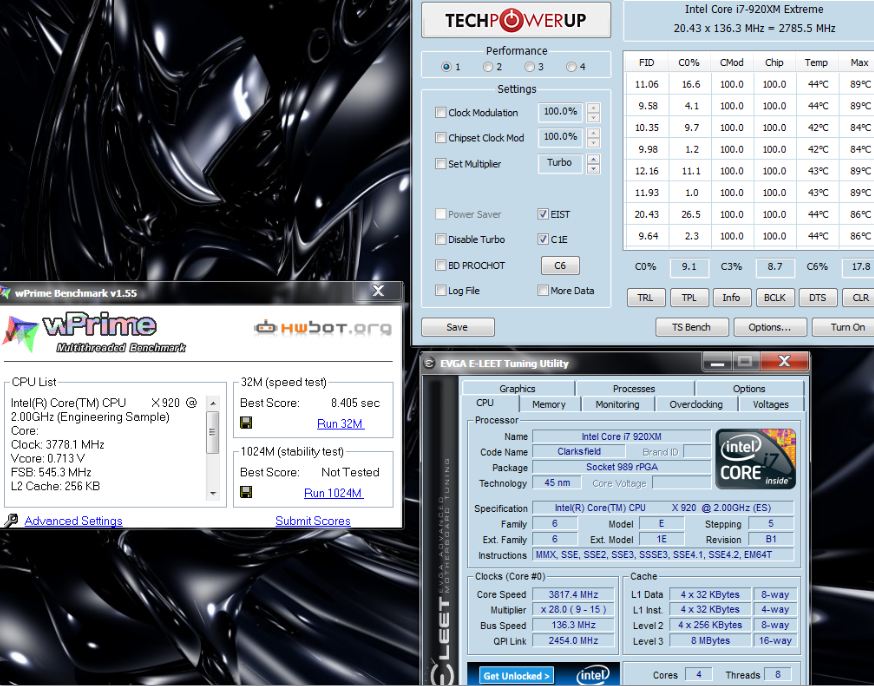Image resolution: width=874 pixels, height=686 pixels.
Task: Click the Run 1024M link
Action: click(333, 493)
